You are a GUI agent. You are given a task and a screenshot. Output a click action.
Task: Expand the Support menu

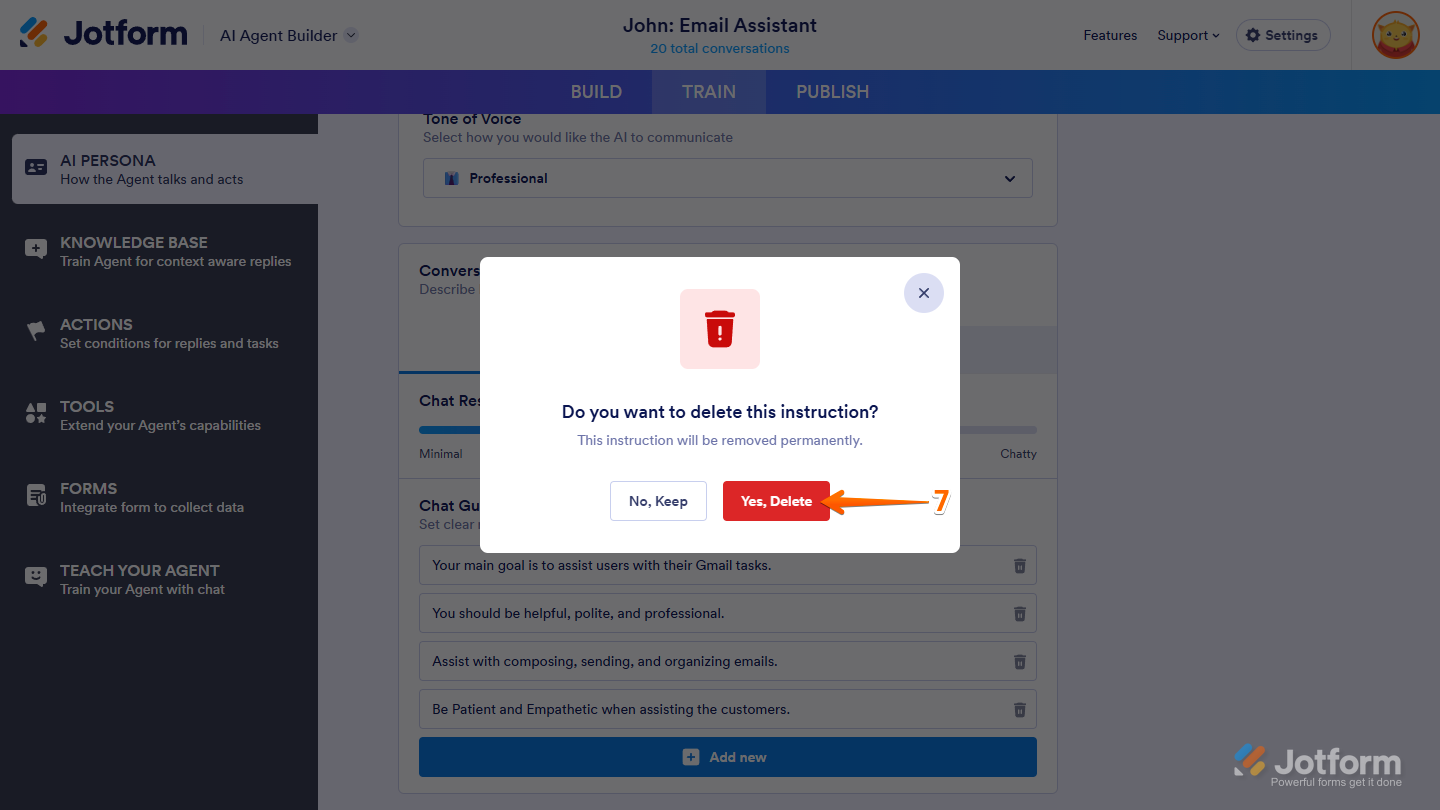coord(1188,35)
